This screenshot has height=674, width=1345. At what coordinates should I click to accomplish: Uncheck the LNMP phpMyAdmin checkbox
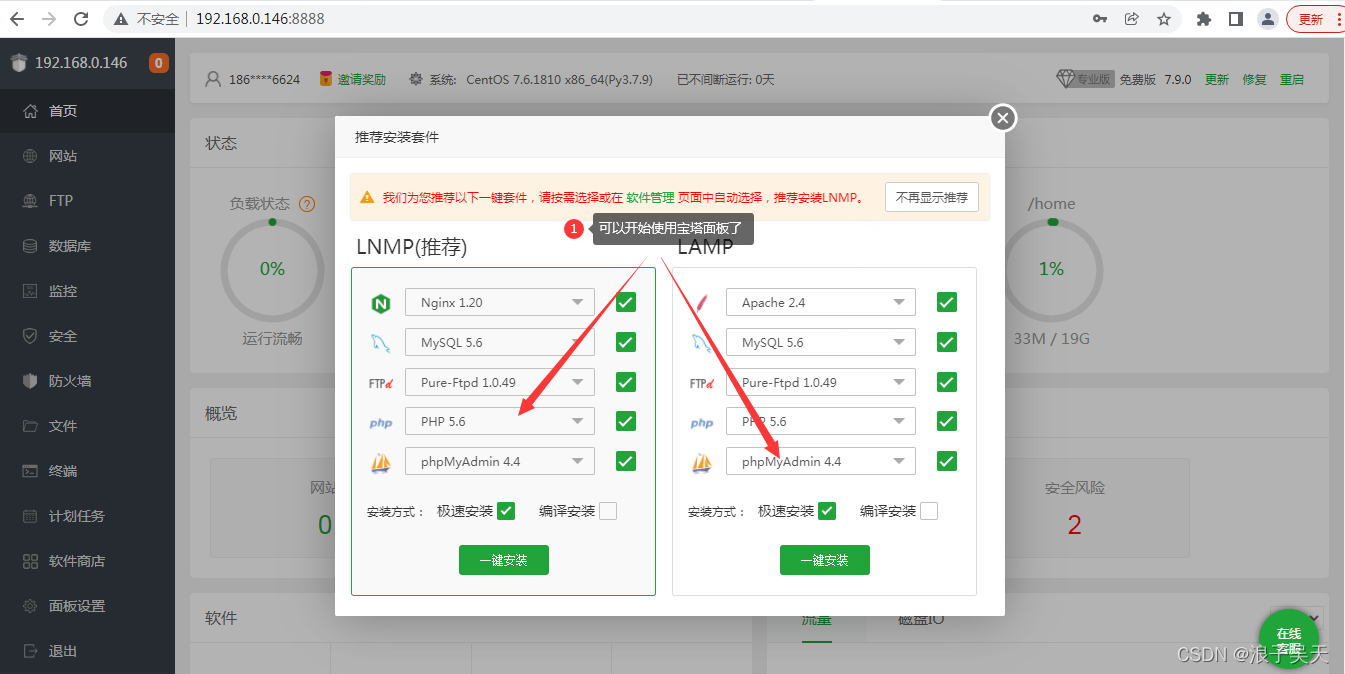coord(626,461)
